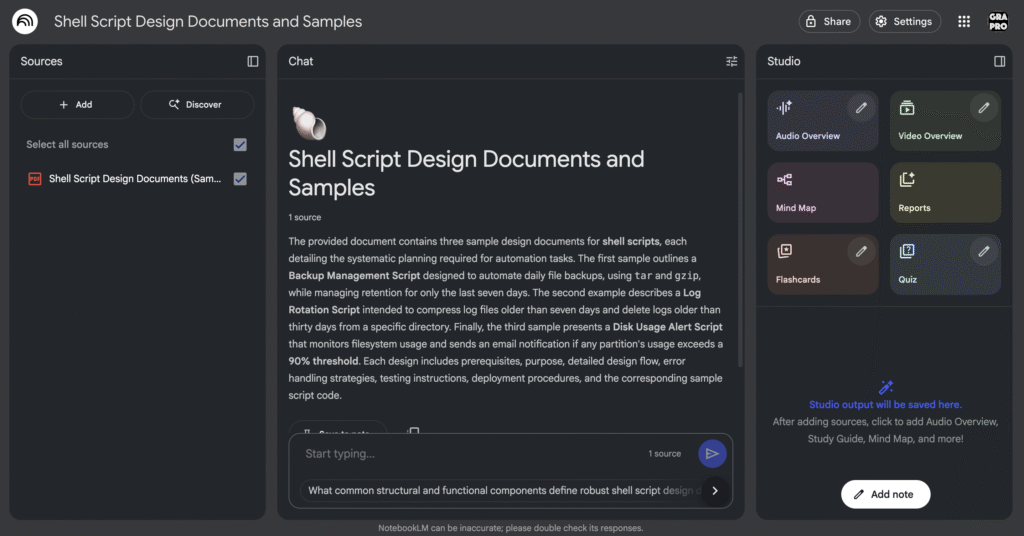Show next suggested question chevron
The height and width of the screenshot is (536, 1024).
coord(714,490)
